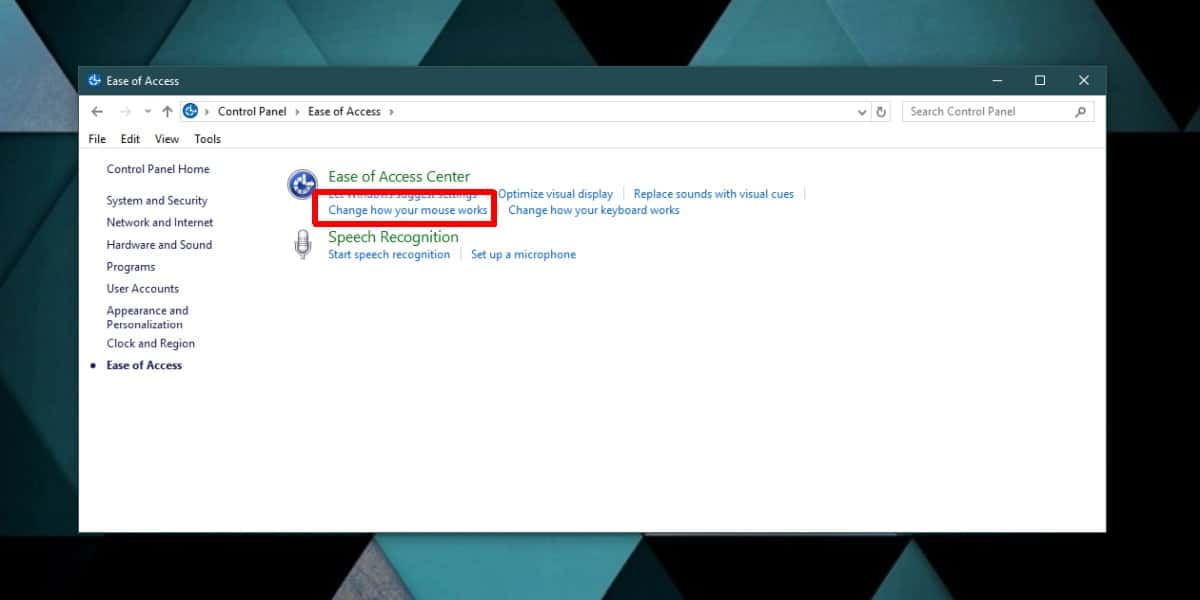
Task: Select Ease of Access in sidebar
Action: [144, 366]
